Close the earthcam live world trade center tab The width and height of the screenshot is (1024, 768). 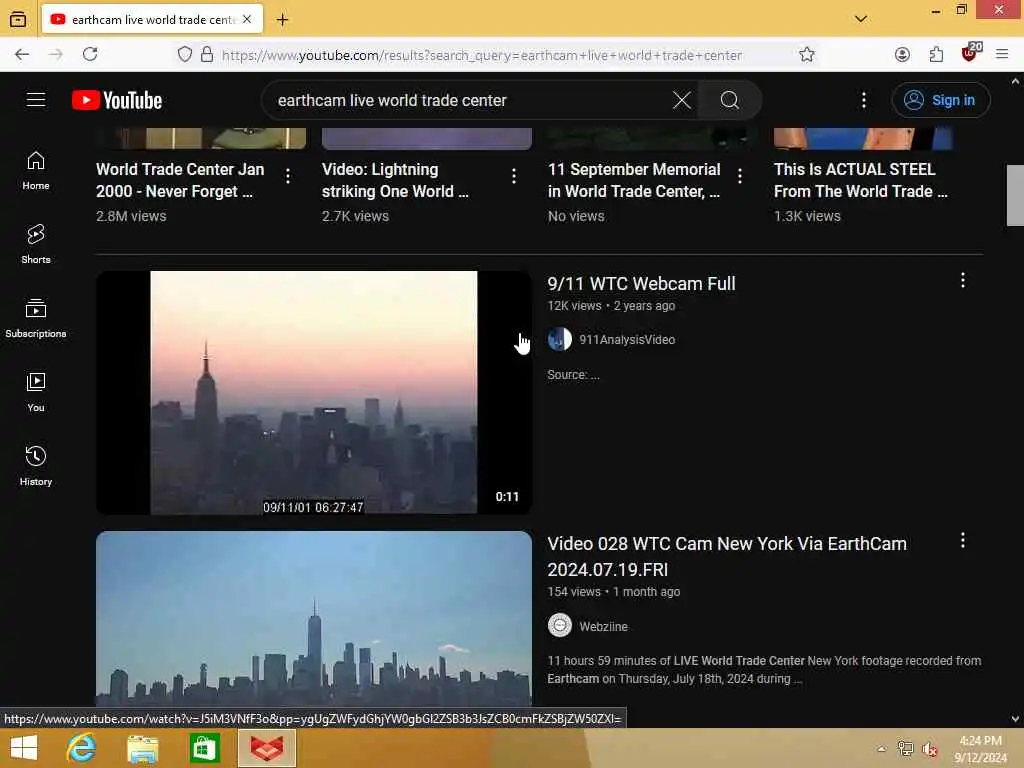[247, 20]
